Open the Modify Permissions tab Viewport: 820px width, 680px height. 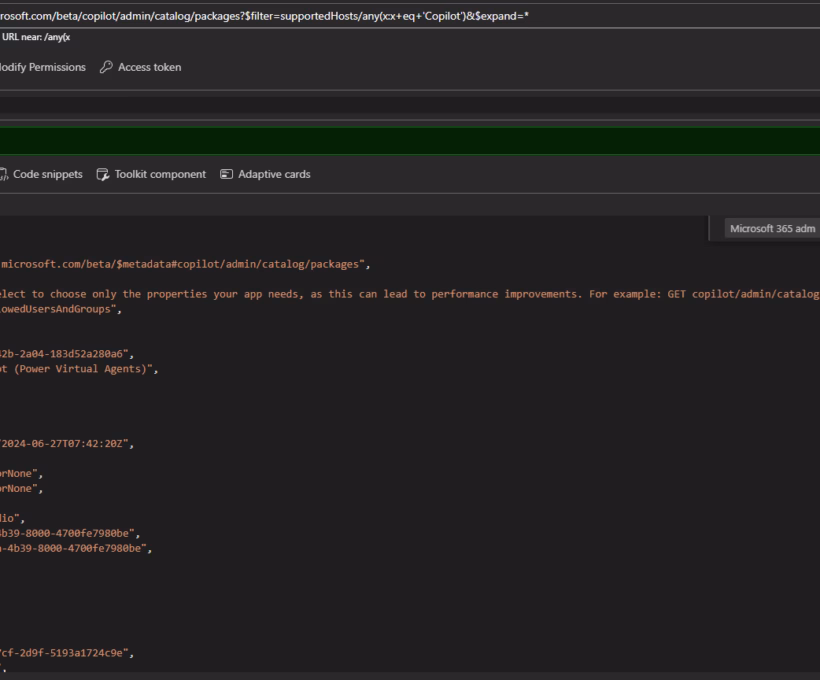pos(42,67)
